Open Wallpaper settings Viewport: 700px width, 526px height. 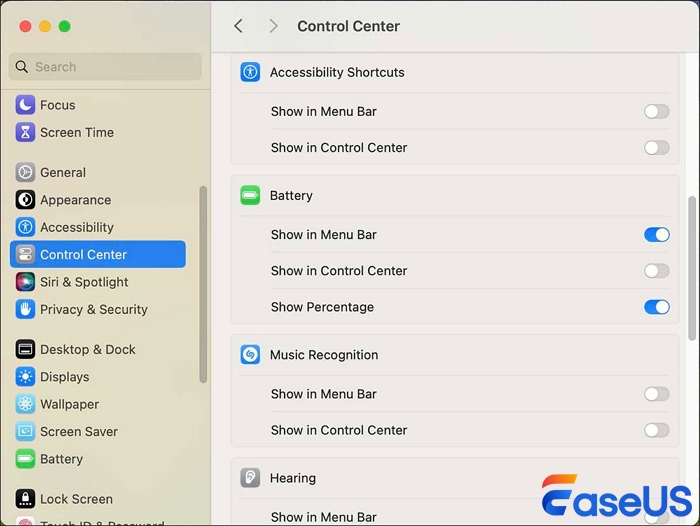[98, 404]
